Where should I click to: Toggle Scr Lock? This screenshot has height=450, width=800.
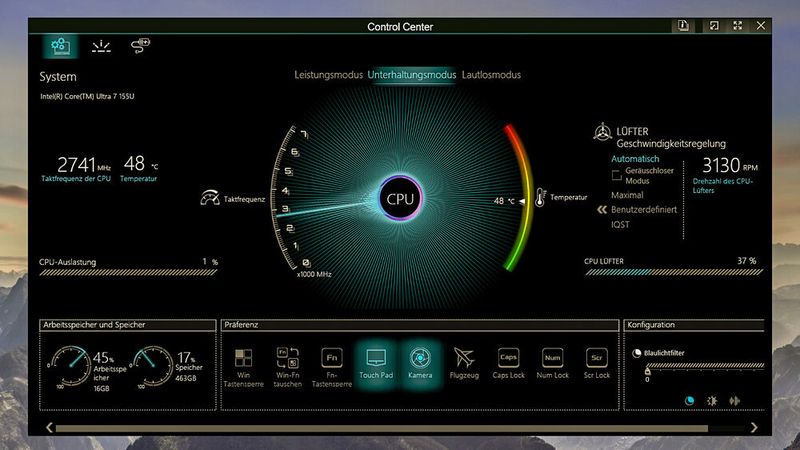[596, 363]
